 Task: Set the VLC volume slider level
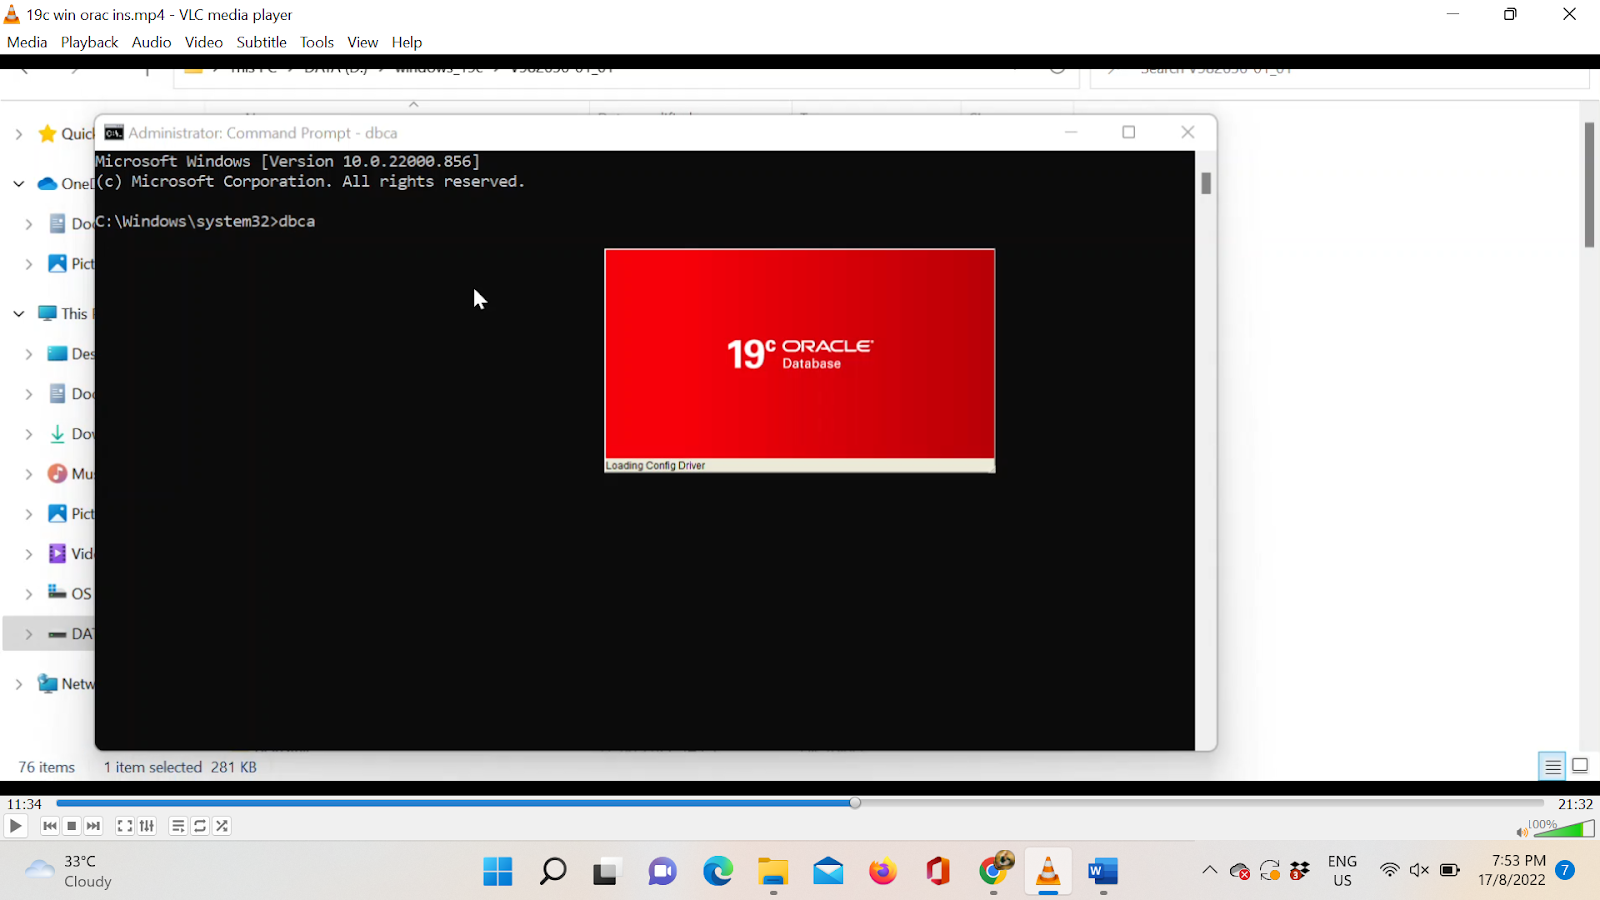pyautogui.click(x=1562, y=828)
